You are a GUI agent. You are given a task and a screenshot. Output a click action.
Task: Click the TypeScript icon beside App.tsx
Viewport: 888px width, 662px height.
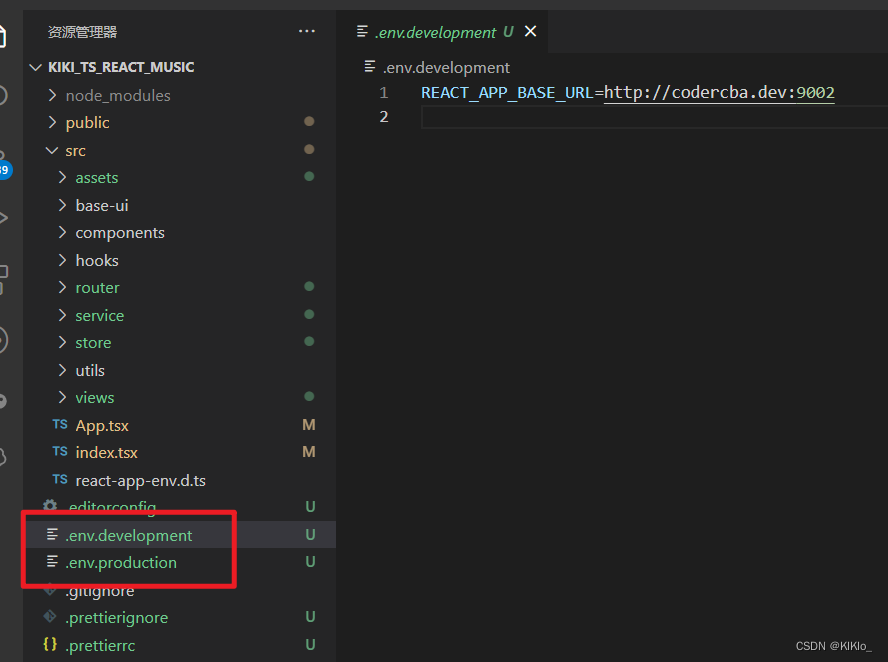(x=59, y=424)
